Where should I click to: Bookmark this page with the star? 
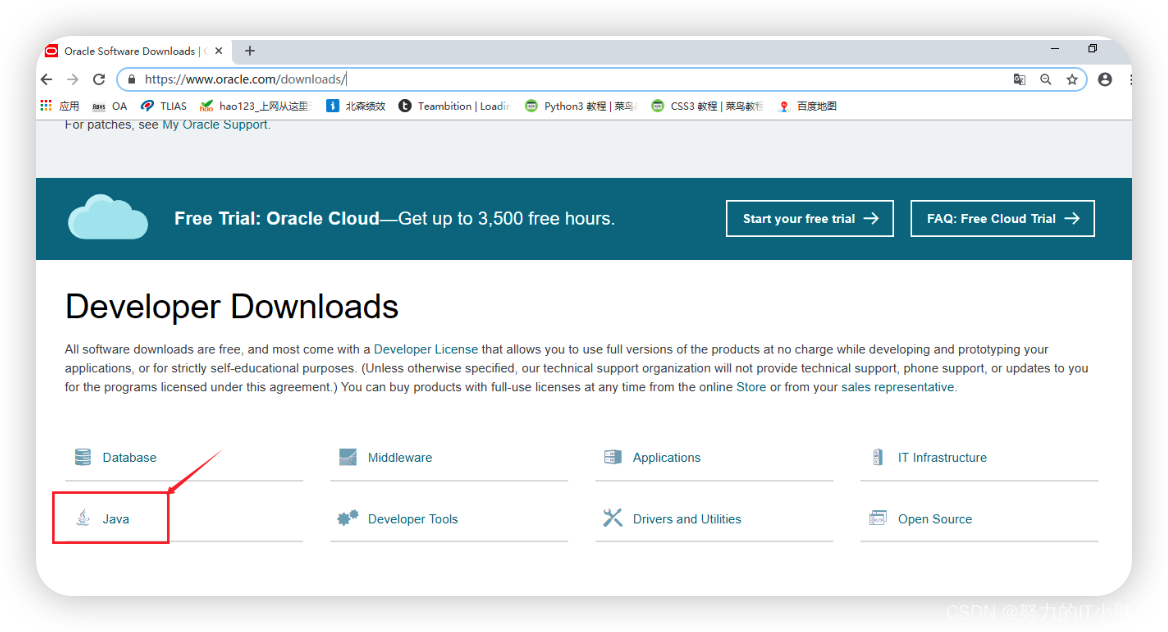[1070, 78]
